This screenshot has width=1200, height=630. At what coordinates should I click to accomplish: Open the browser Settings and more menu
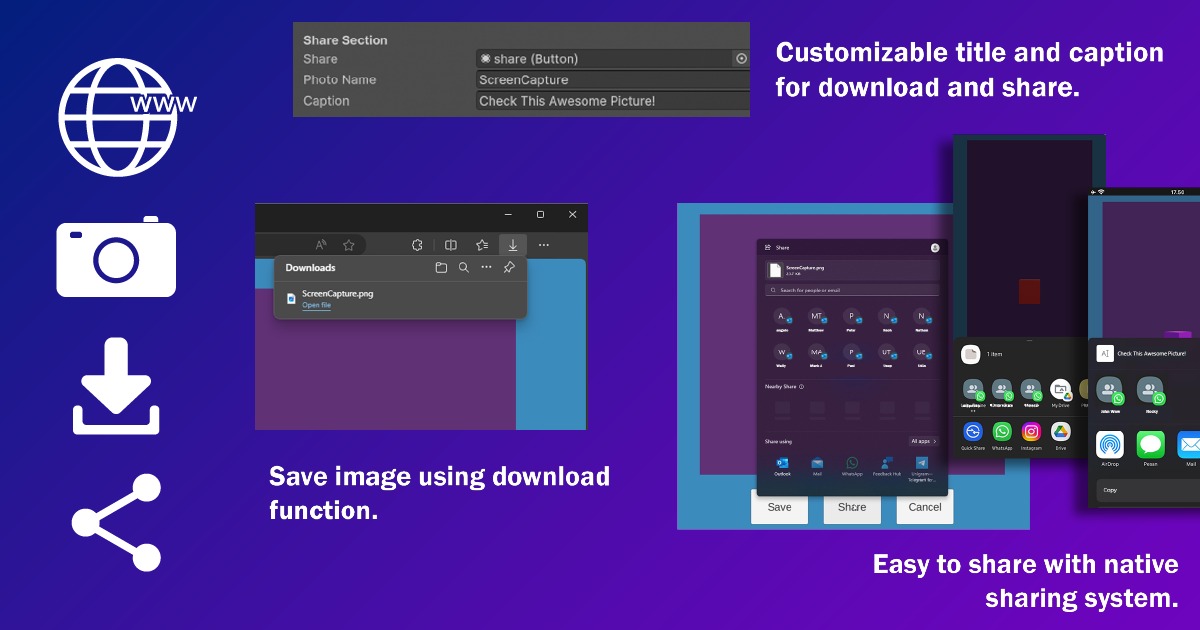point(544,245)
